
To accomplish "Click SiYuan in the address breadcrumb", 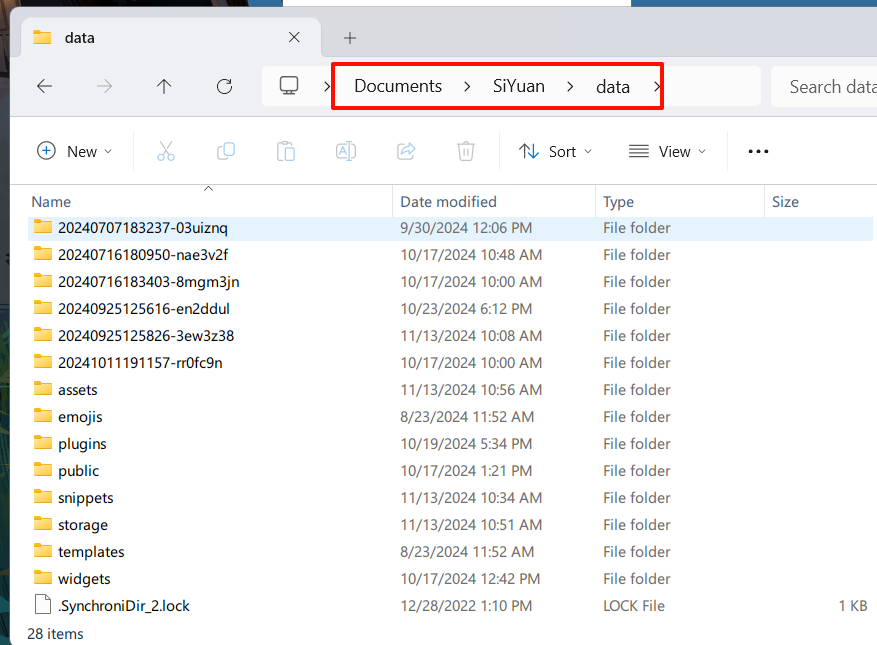I will 519,86.
